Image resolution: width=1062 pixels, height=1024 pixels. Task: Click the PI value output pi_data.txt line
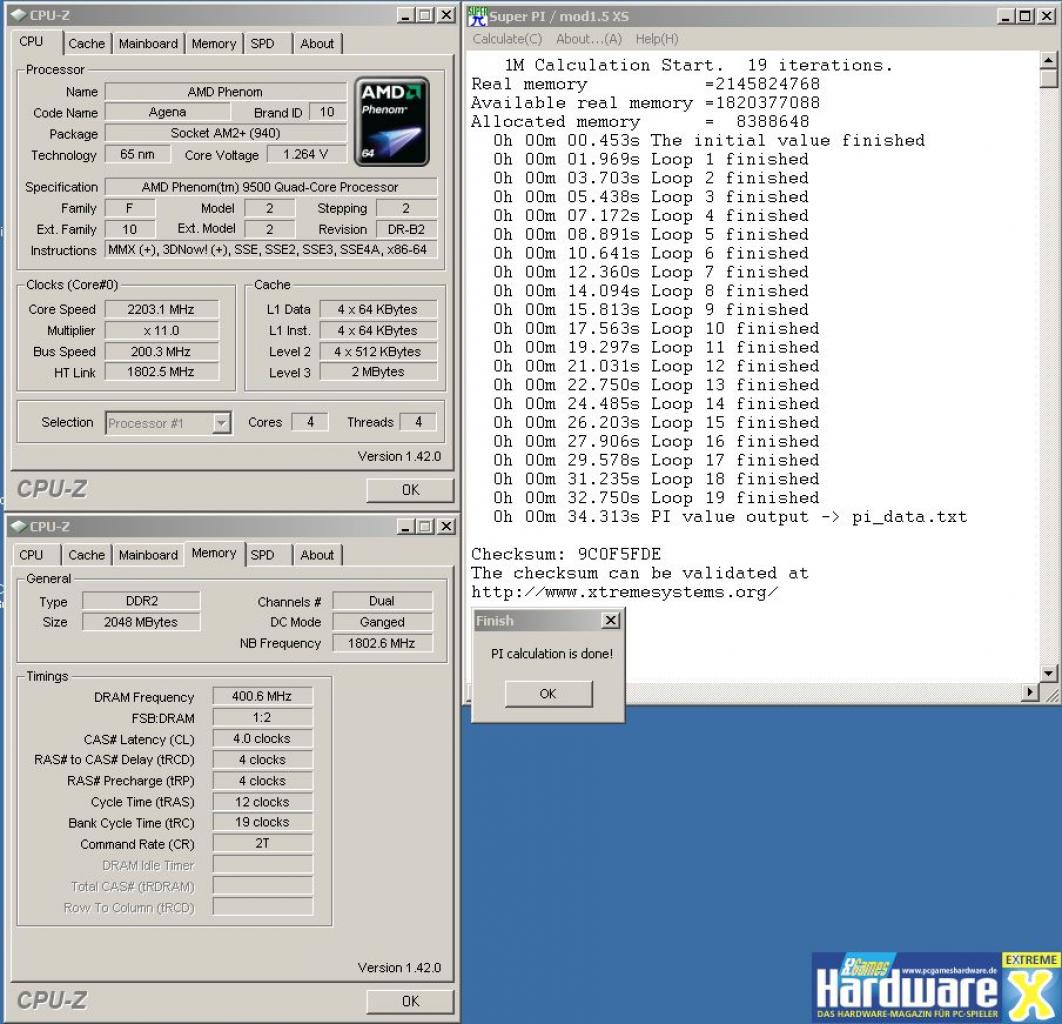coord(730,517)
